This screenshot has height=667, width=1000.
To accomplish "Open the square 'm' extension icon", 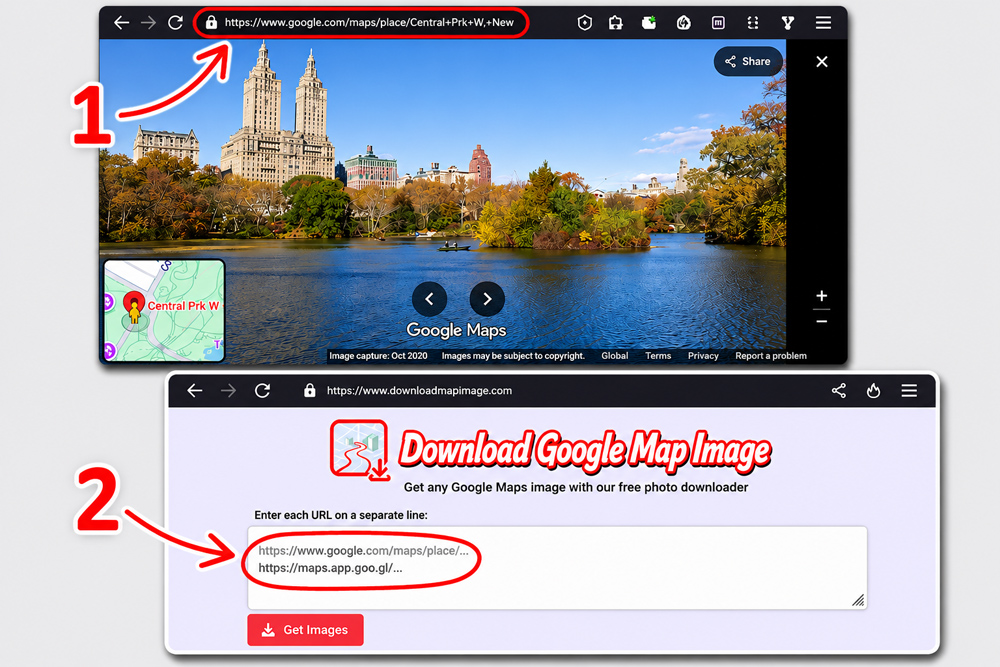I will click(718, 23).
